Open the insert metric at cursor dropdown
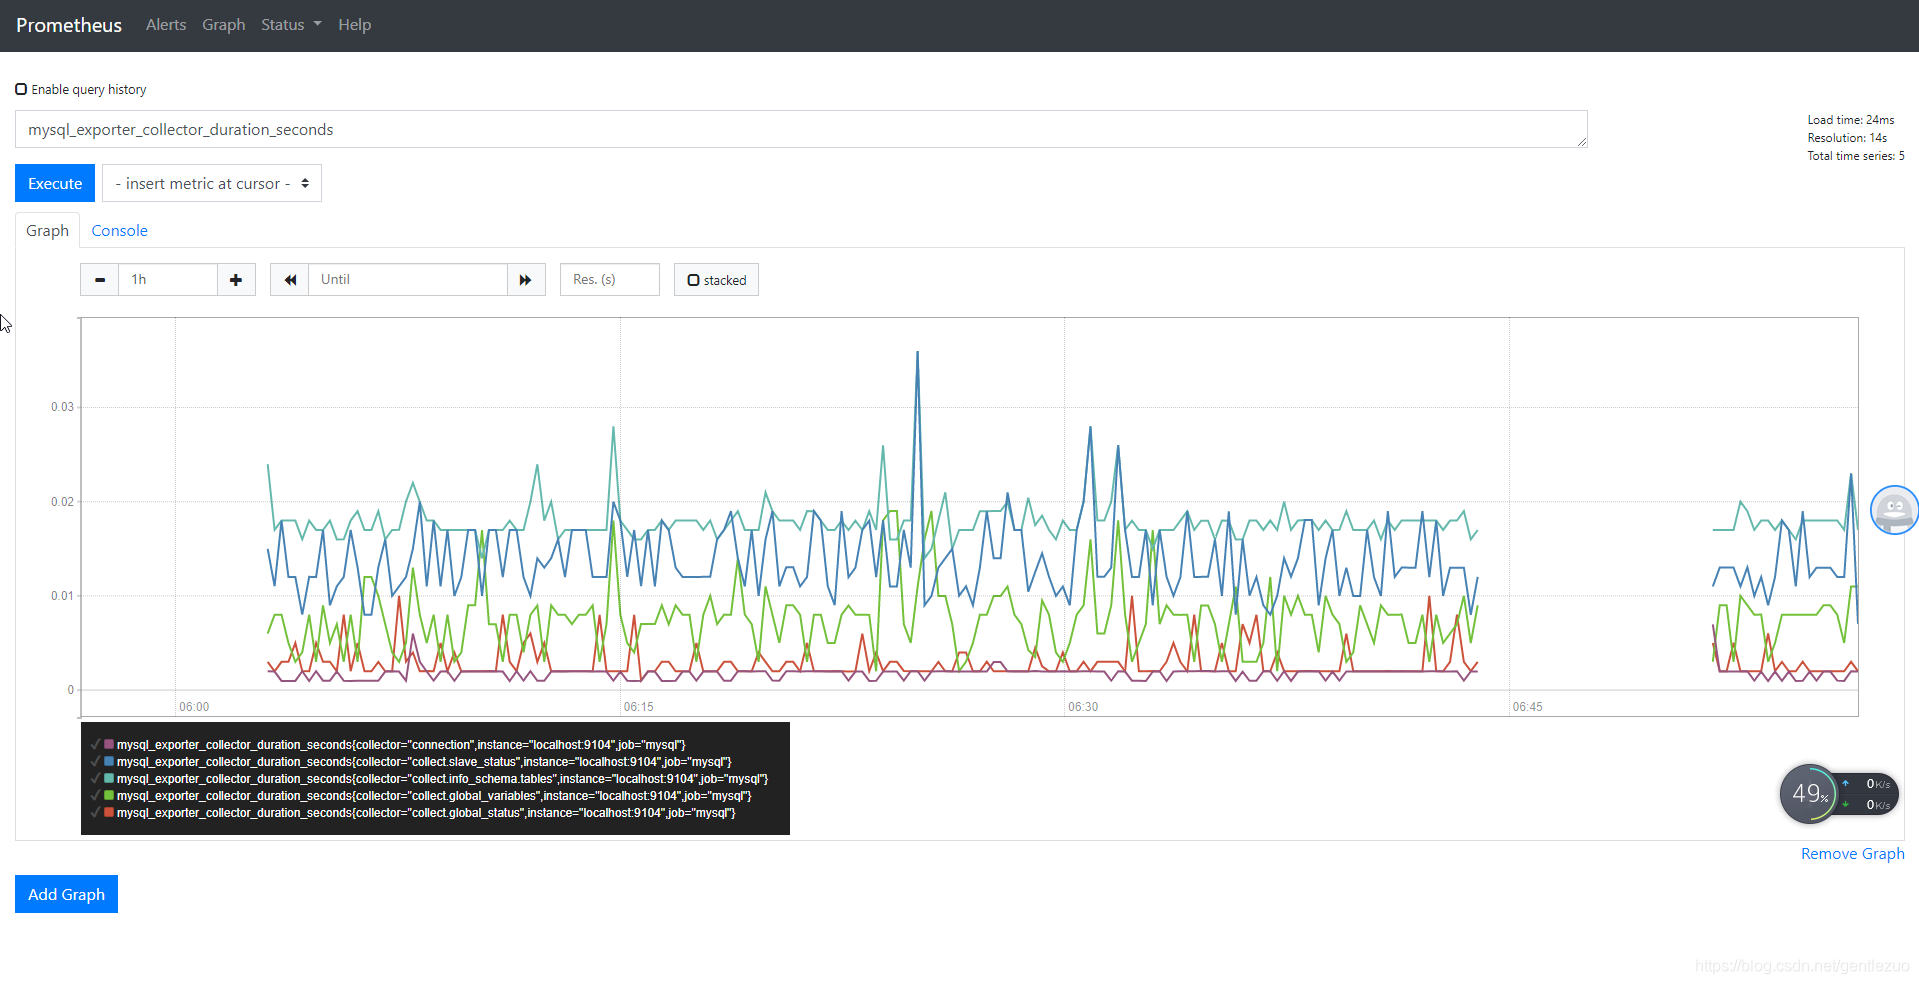 click(212, 183)
